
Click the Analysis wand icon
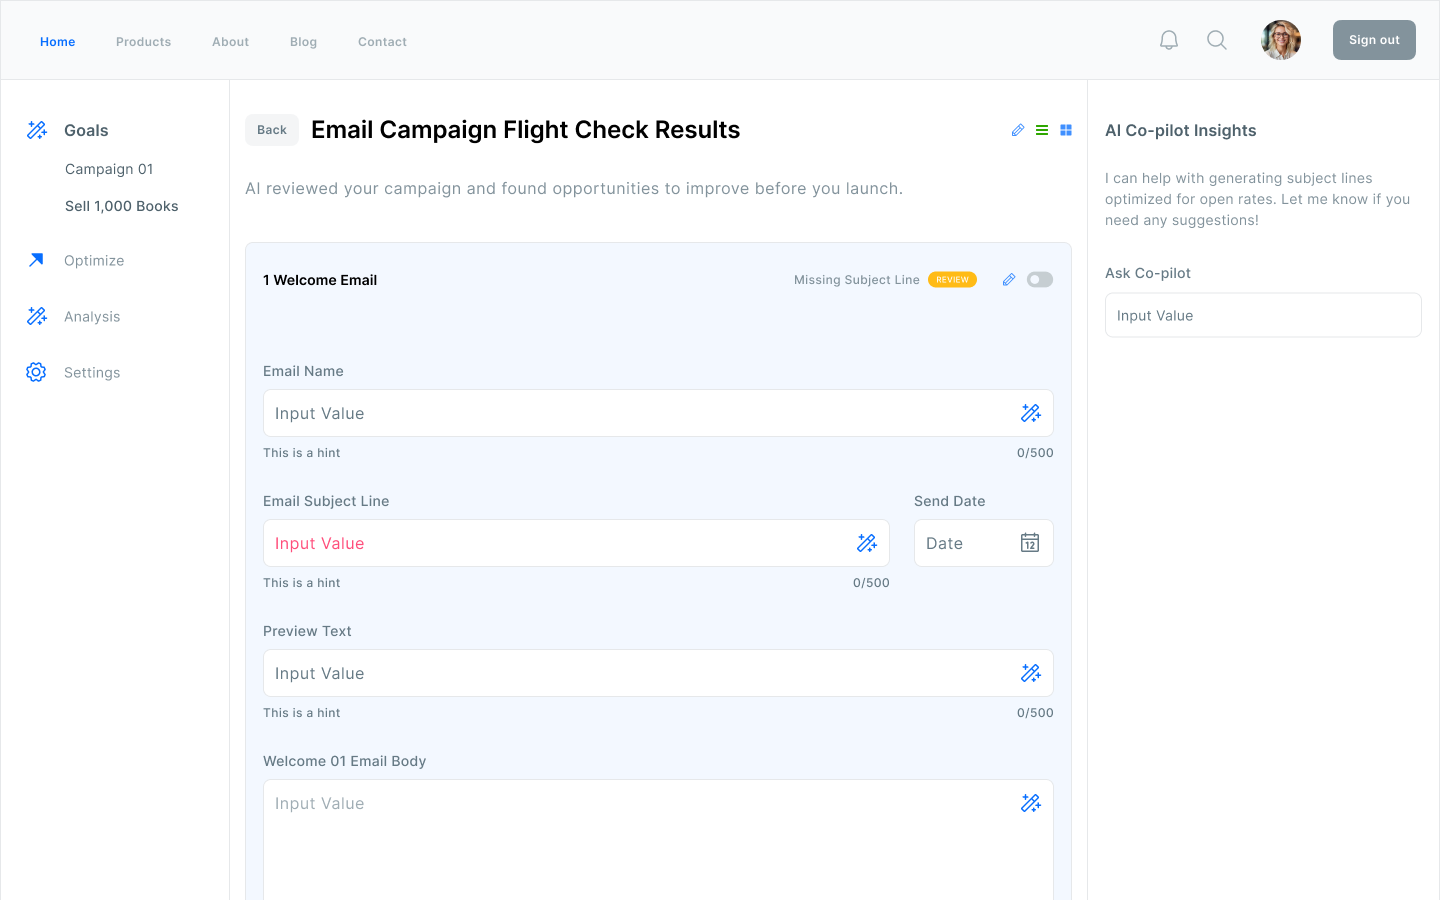[37, 316]
